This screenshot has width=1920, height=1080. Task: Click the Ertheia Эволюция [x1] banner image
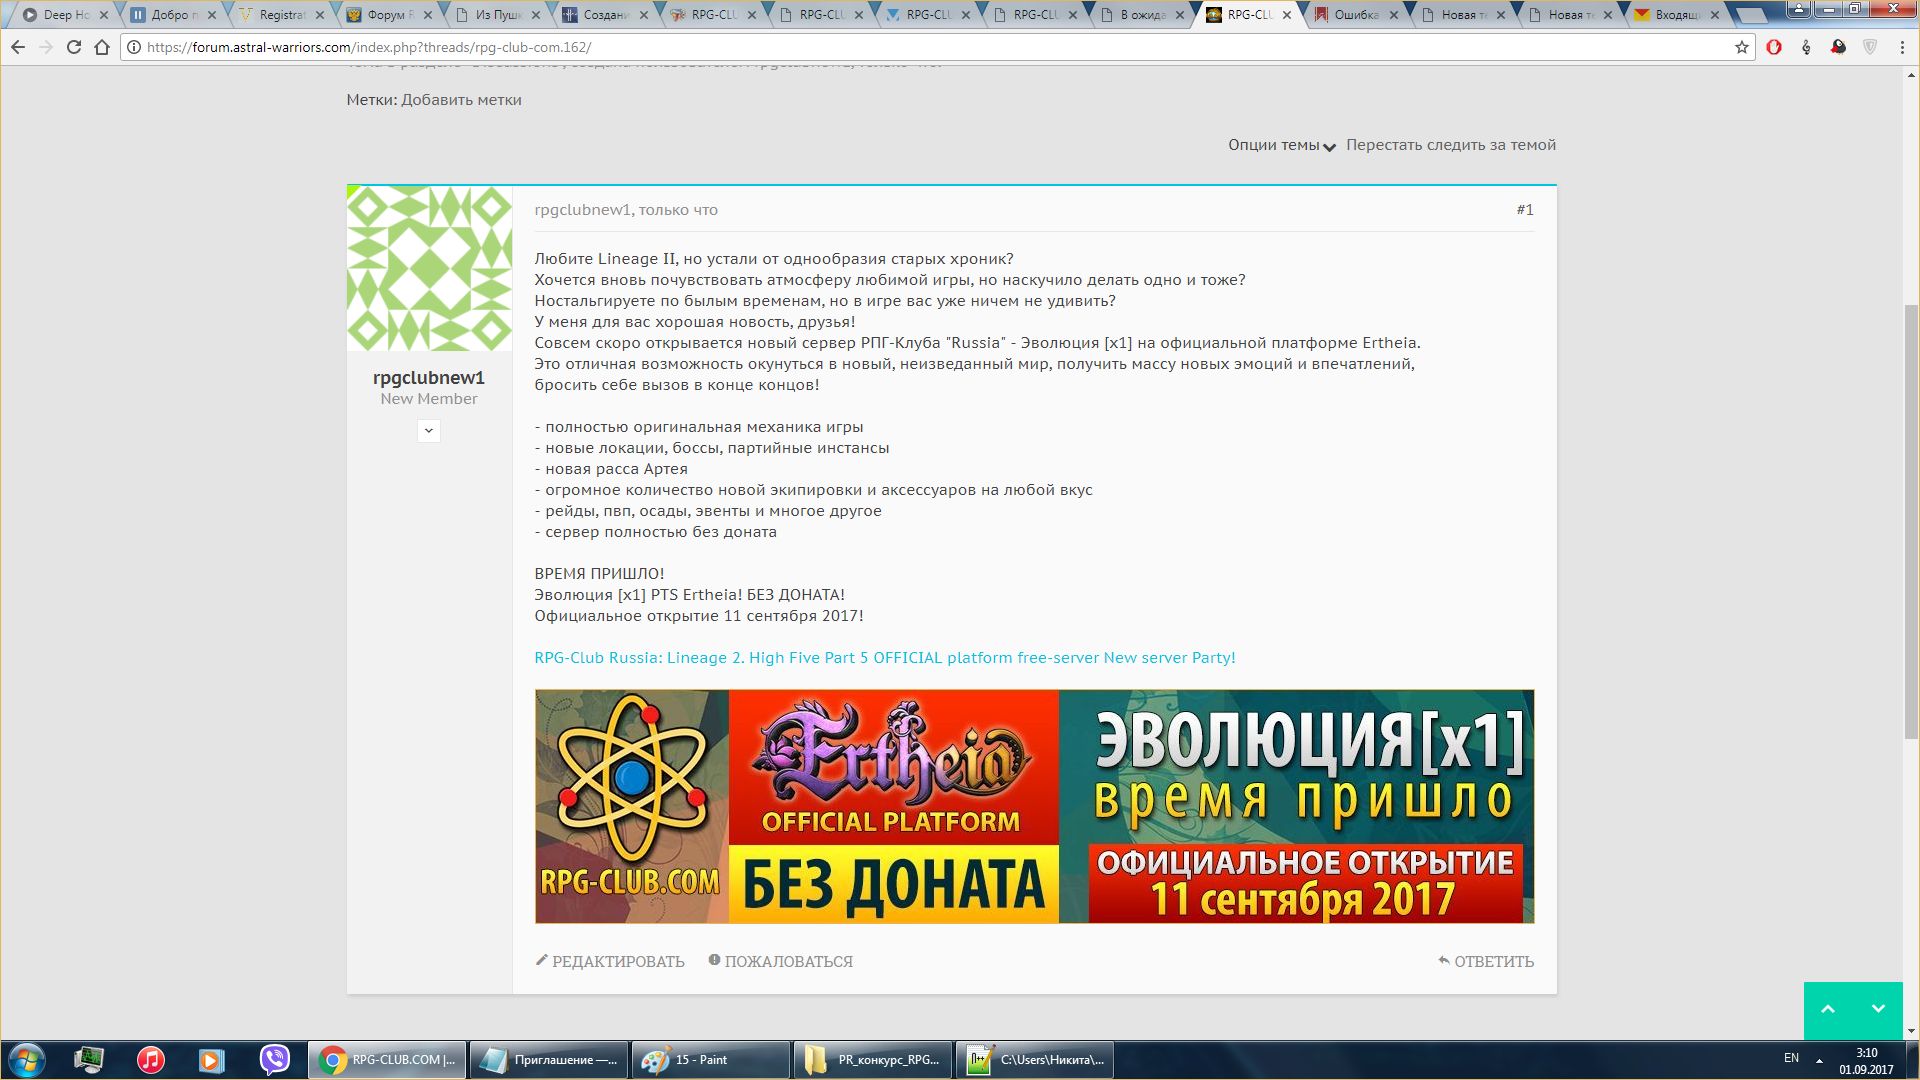[x=1034, y=806]
